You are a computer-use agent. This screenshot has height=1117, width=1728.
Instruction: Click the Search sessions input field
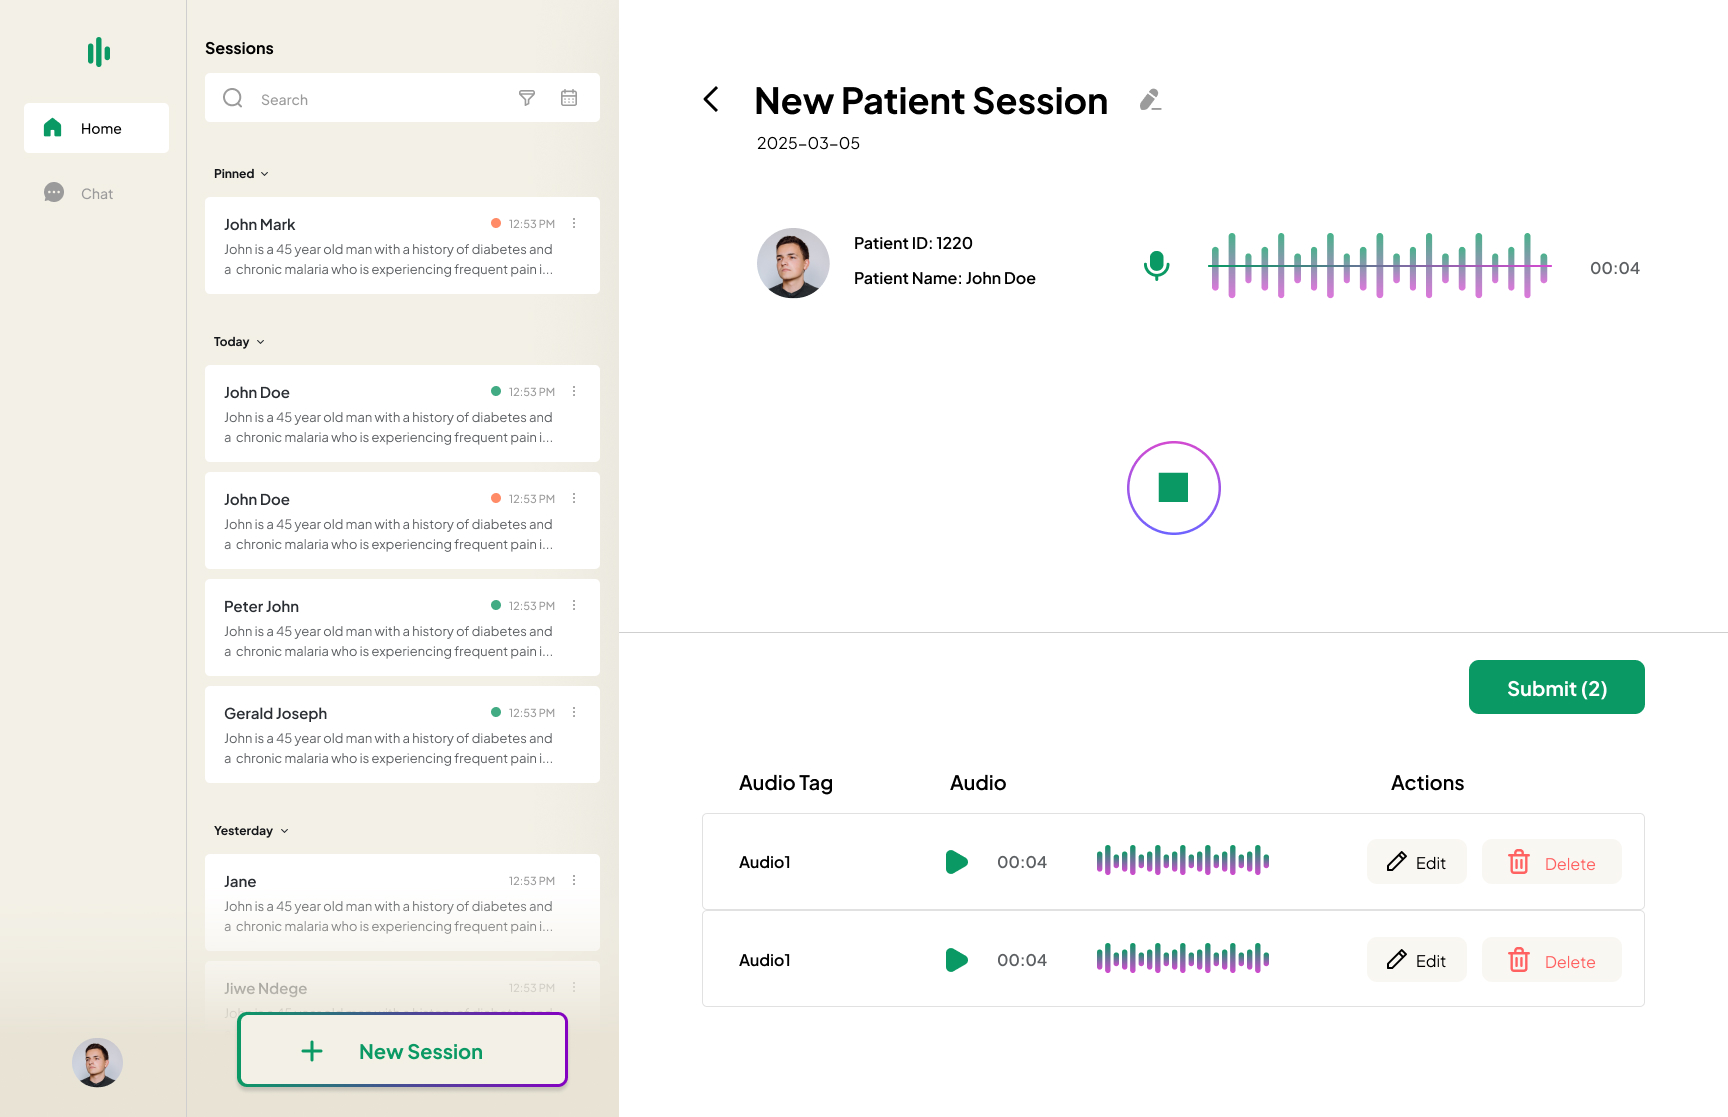point(380,99)
